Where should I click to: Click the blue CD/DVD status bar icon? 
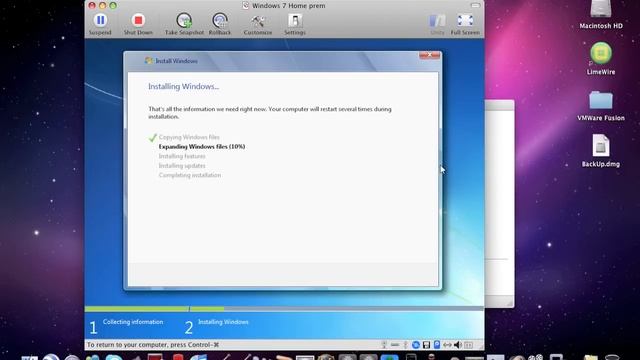point(416,345)
